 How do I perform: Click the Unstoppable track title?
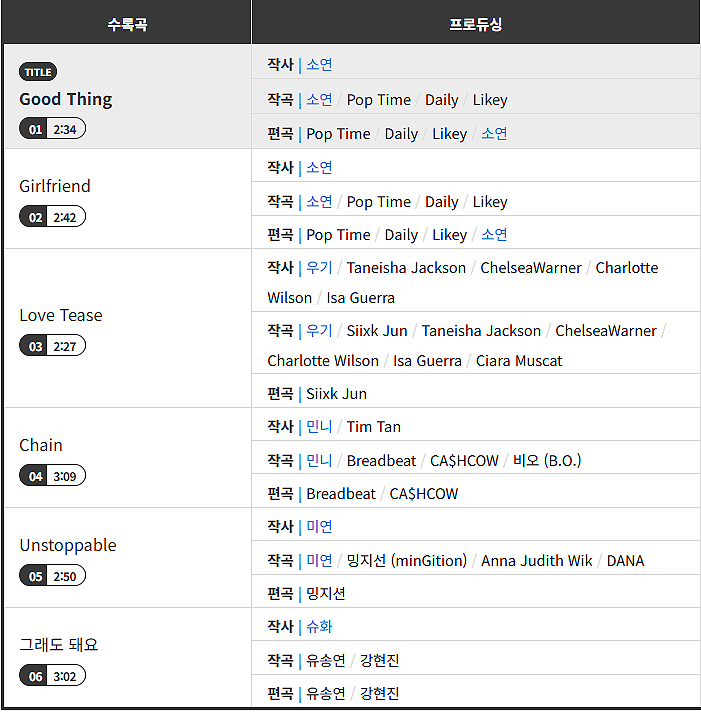coord(68,545)
